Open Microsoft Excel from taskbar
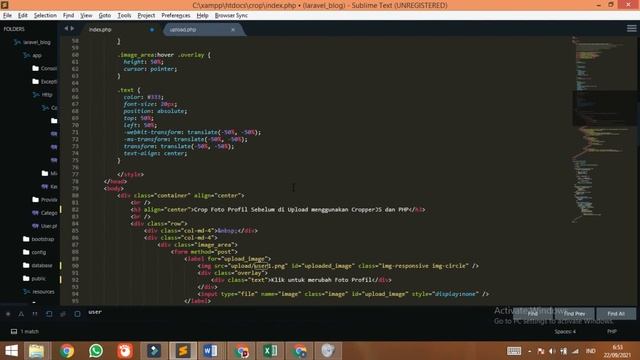 coord(270,351)
